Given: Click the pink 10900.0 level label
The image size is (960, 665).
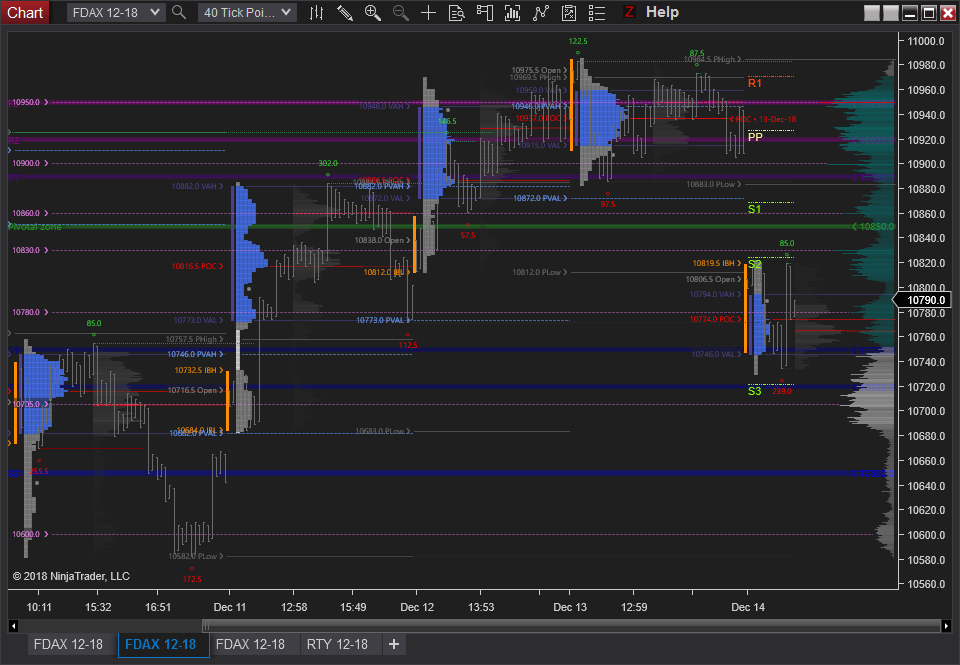Looking at the screenshot, I should point(30,163).
